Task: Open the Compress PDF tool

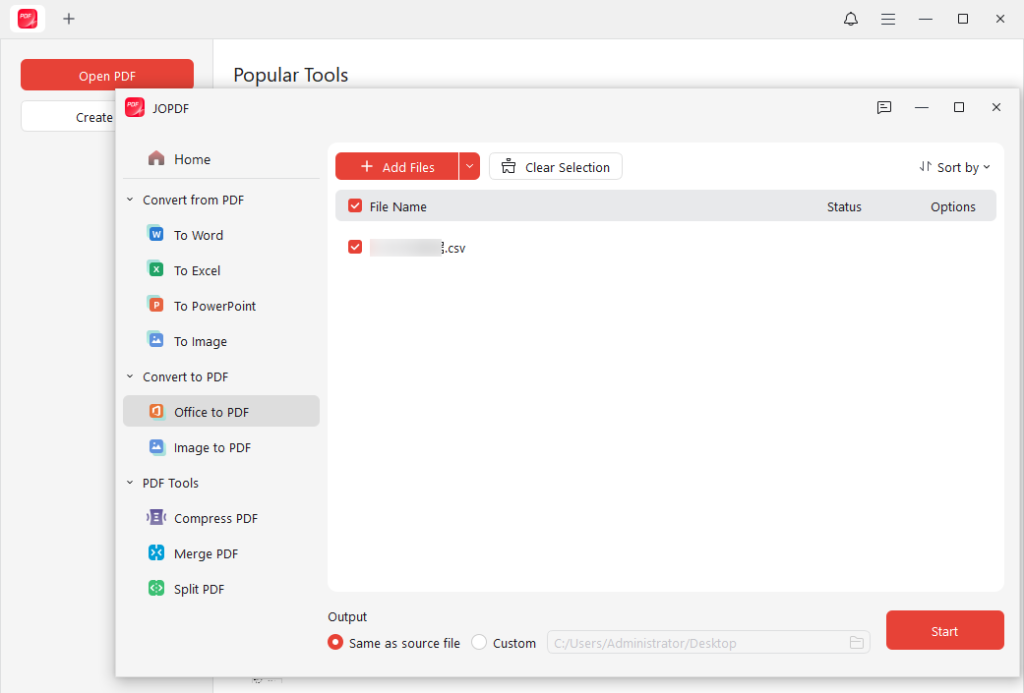Action: (x=215, y=518)
